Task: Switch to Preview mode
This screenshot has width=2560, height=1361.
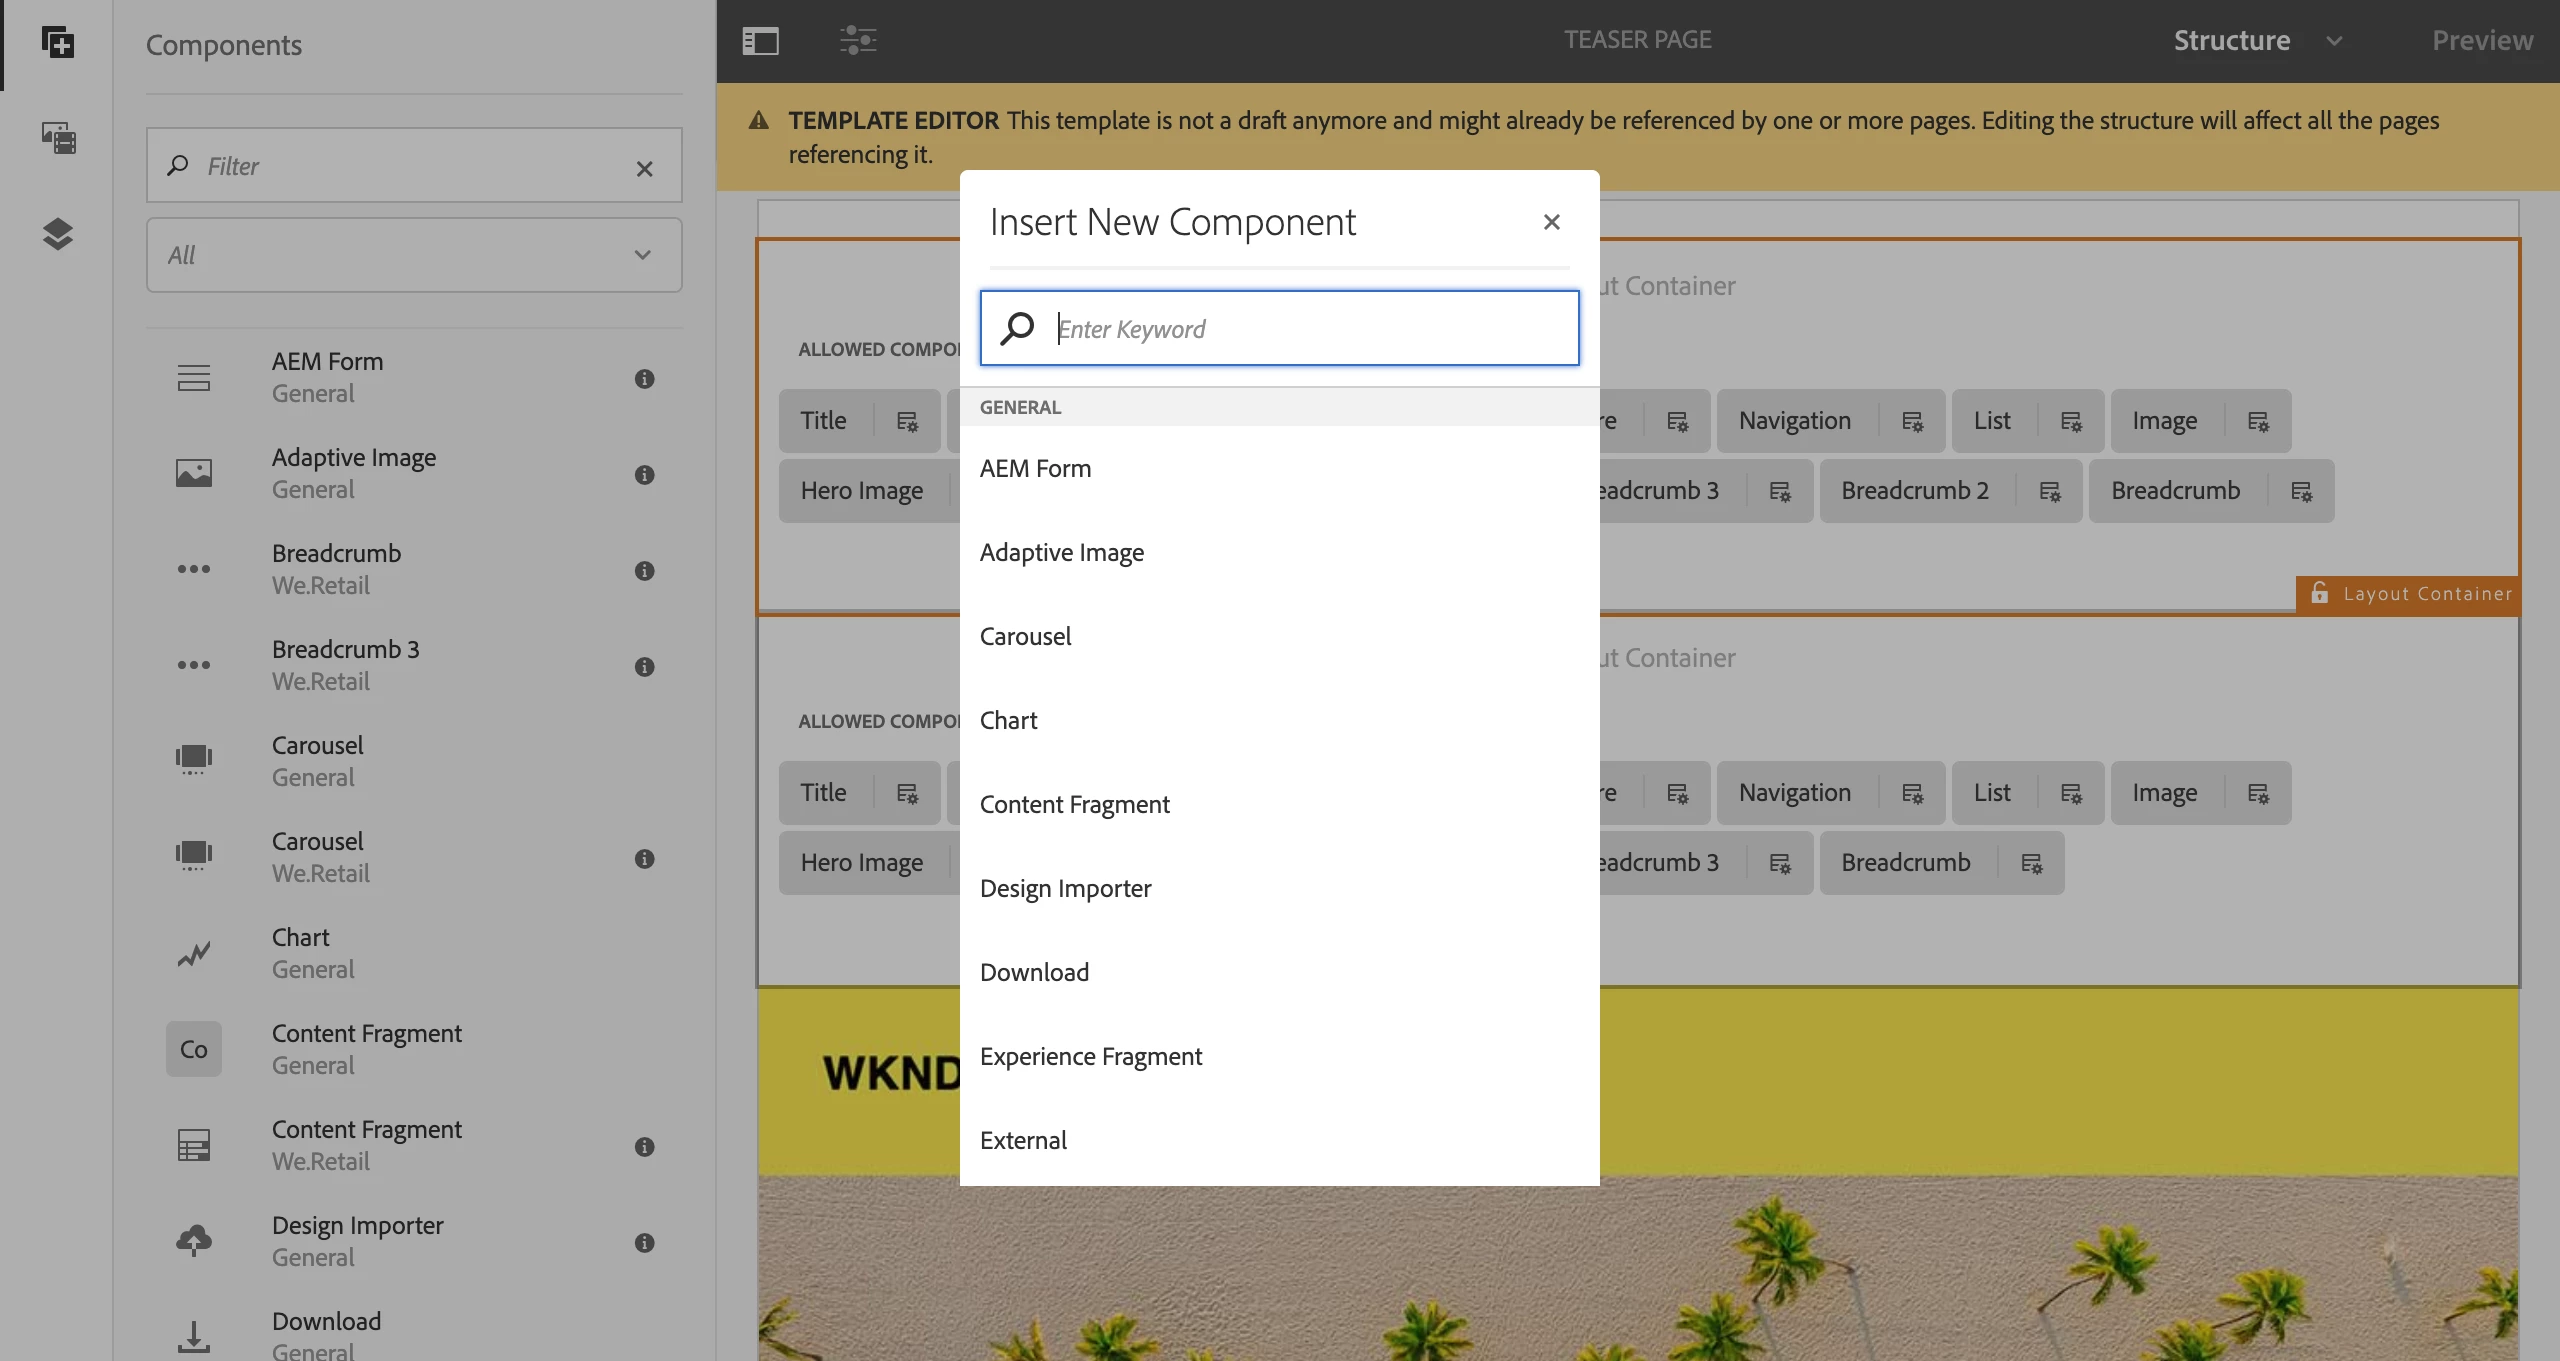Action: pos(2481,41)
